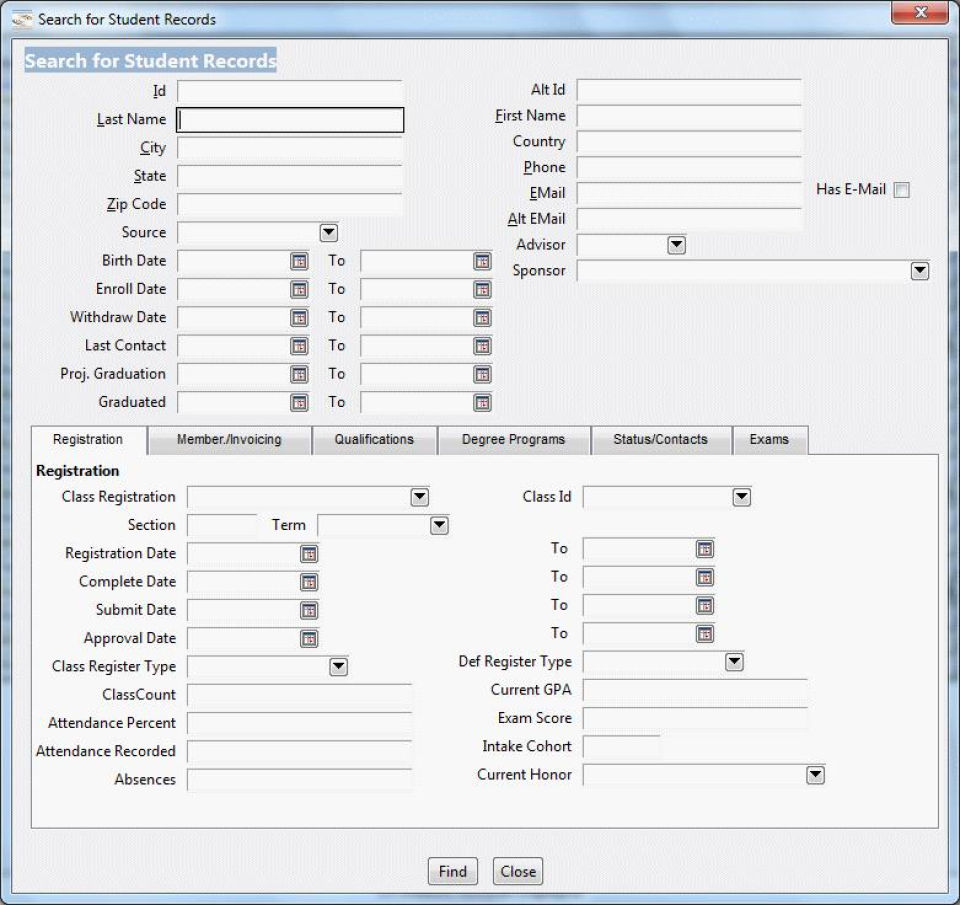Open Birth Date To calendar picker

(x=482, y=261)
